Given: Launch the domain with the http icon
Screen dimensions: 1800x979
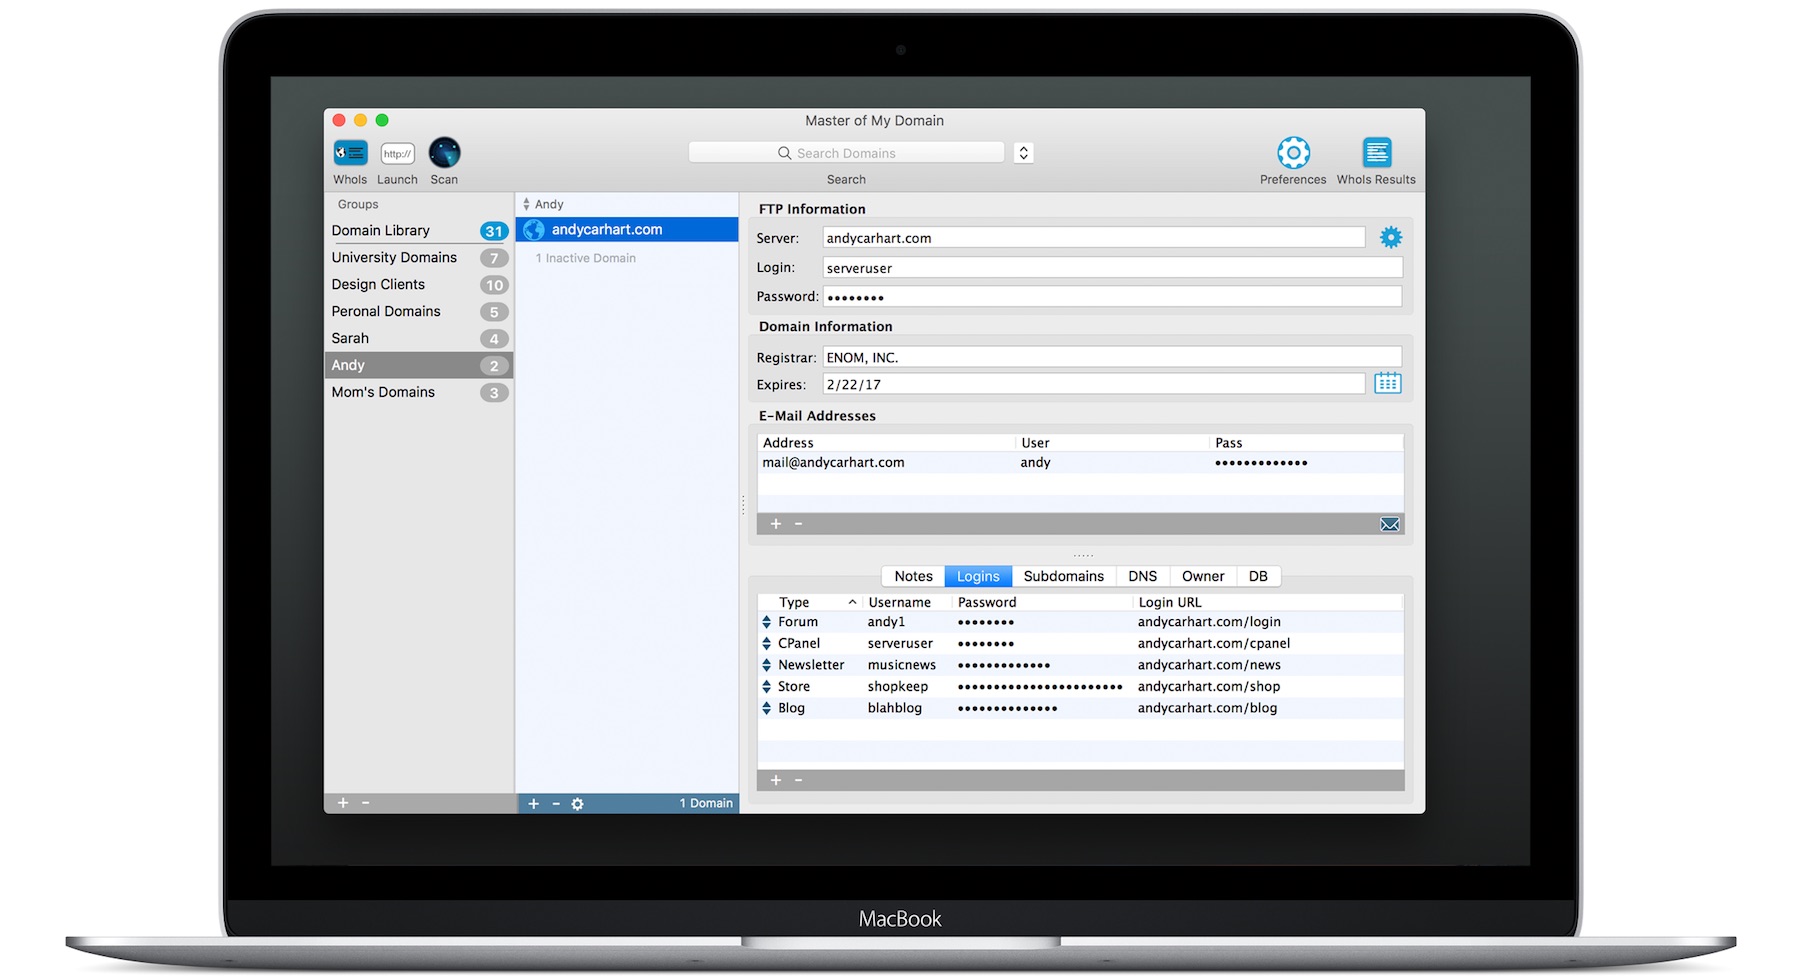Looking at the screenshot, I should tap(397, 153).
